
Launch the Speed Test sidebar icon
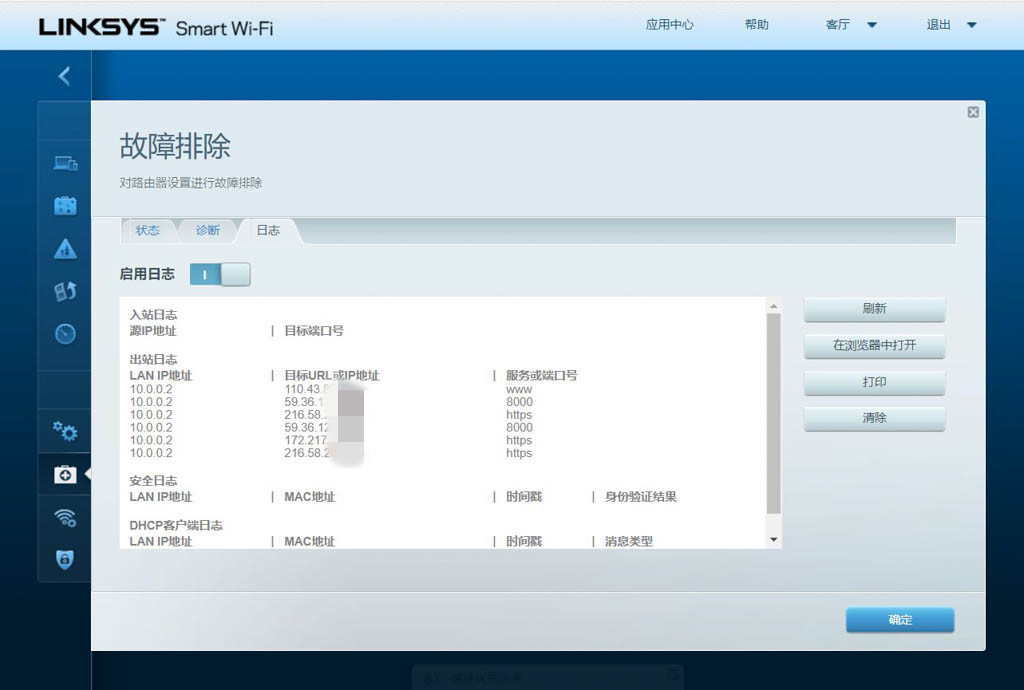tap(64, 331)
